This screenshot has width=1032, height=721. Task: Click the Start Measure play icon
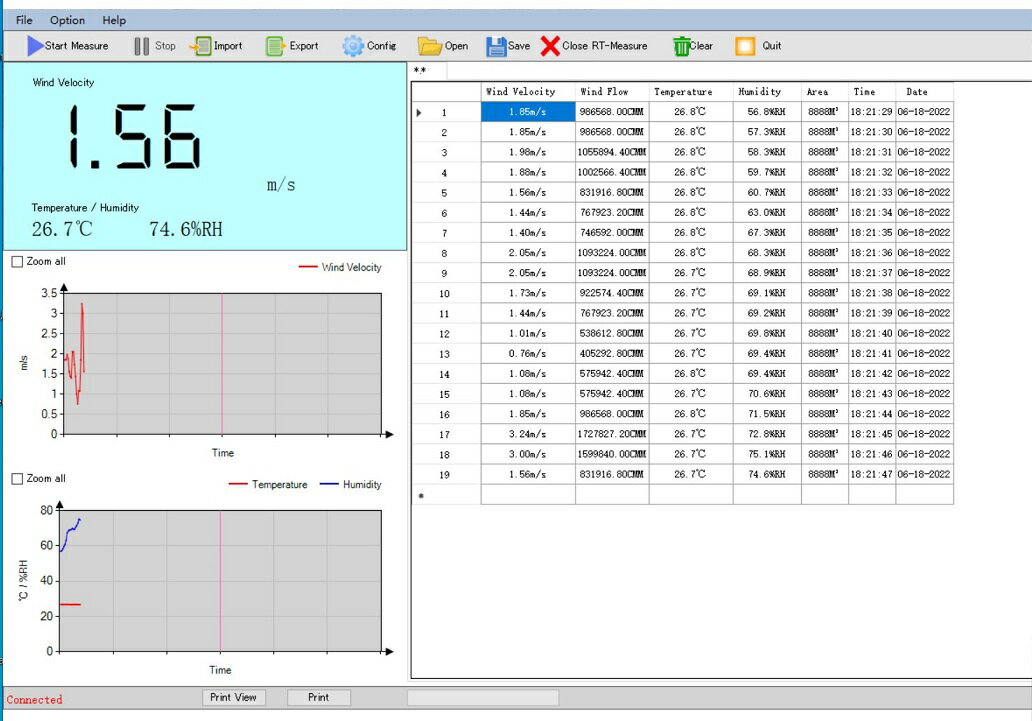[35, 46]
